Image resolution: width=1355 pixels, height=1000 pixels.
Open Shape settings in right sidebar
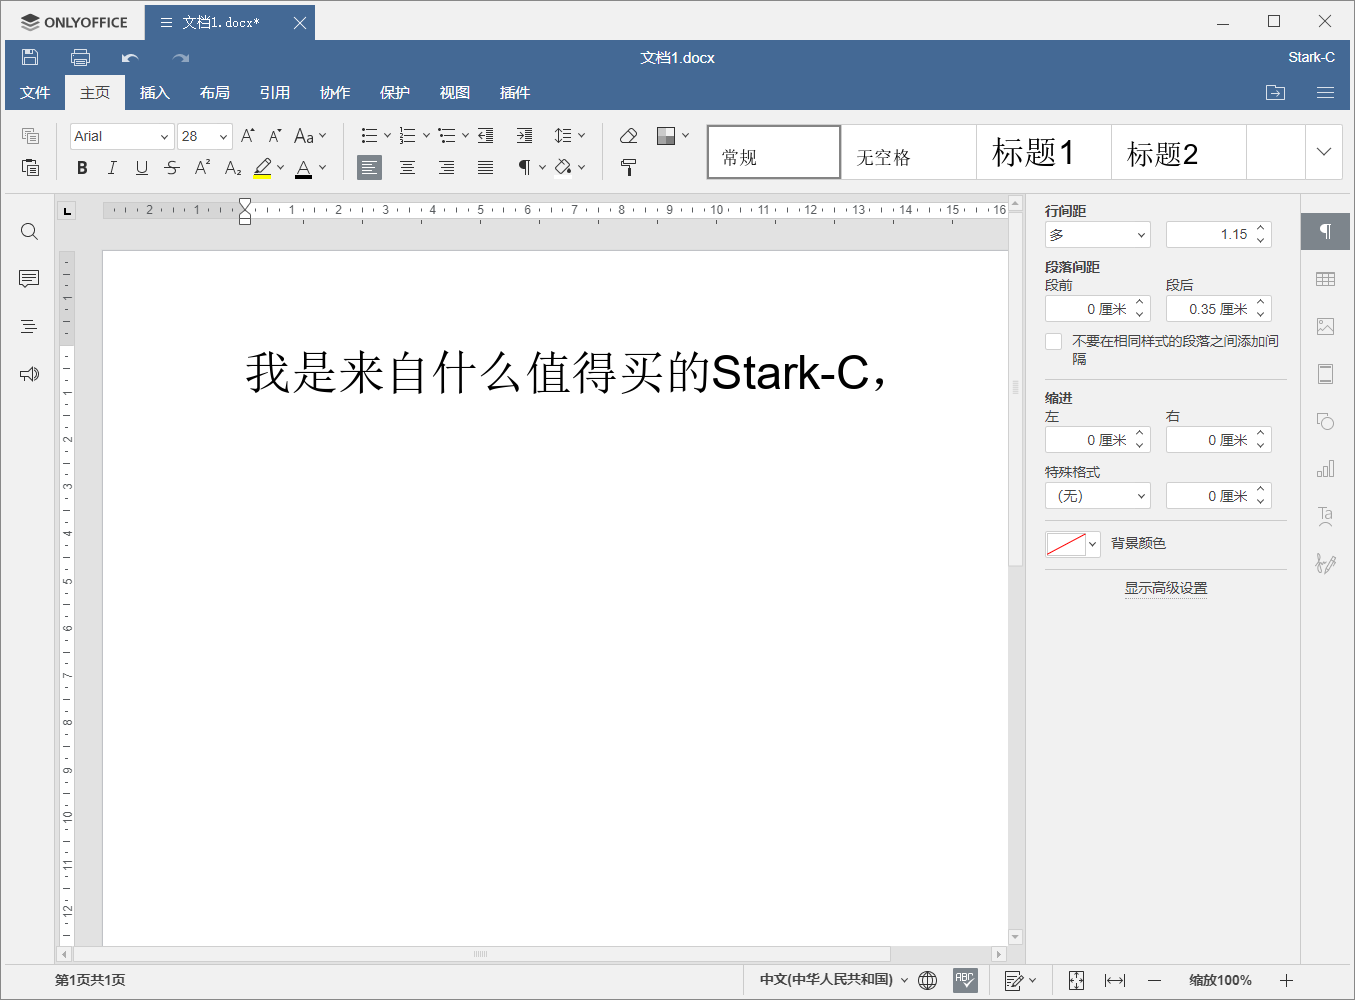tap(1326, 421)
